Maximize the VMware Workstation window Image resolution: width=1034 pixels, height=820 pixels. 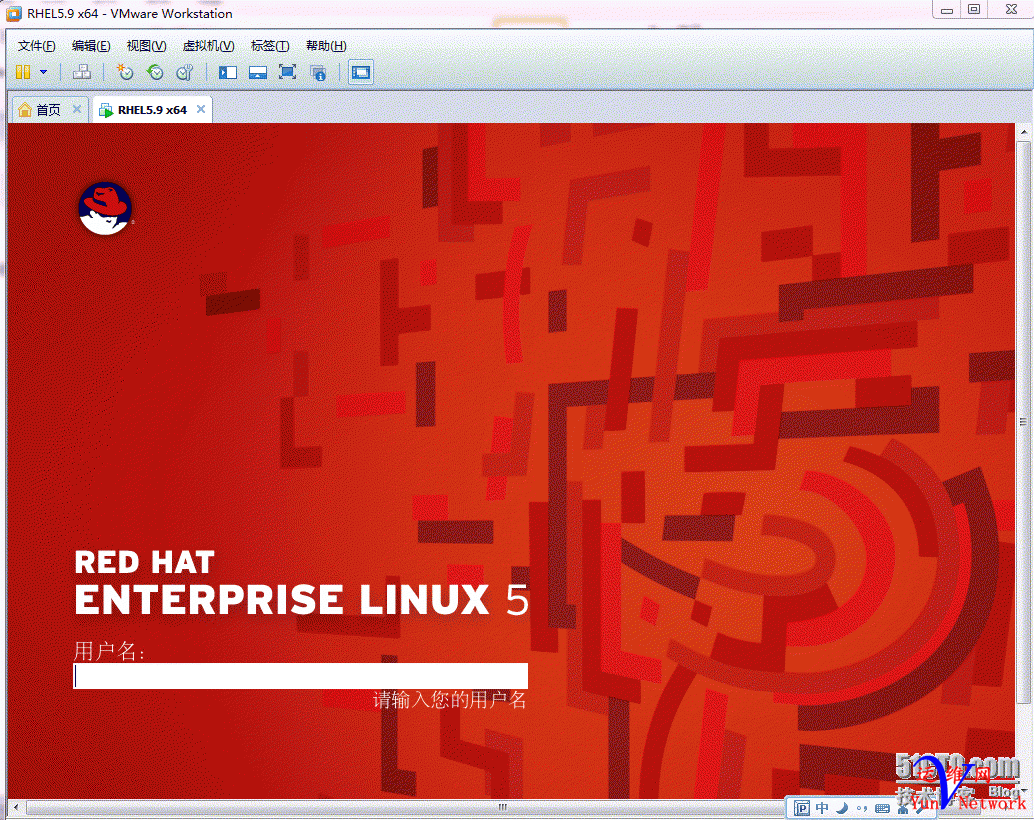click(974, 10)
